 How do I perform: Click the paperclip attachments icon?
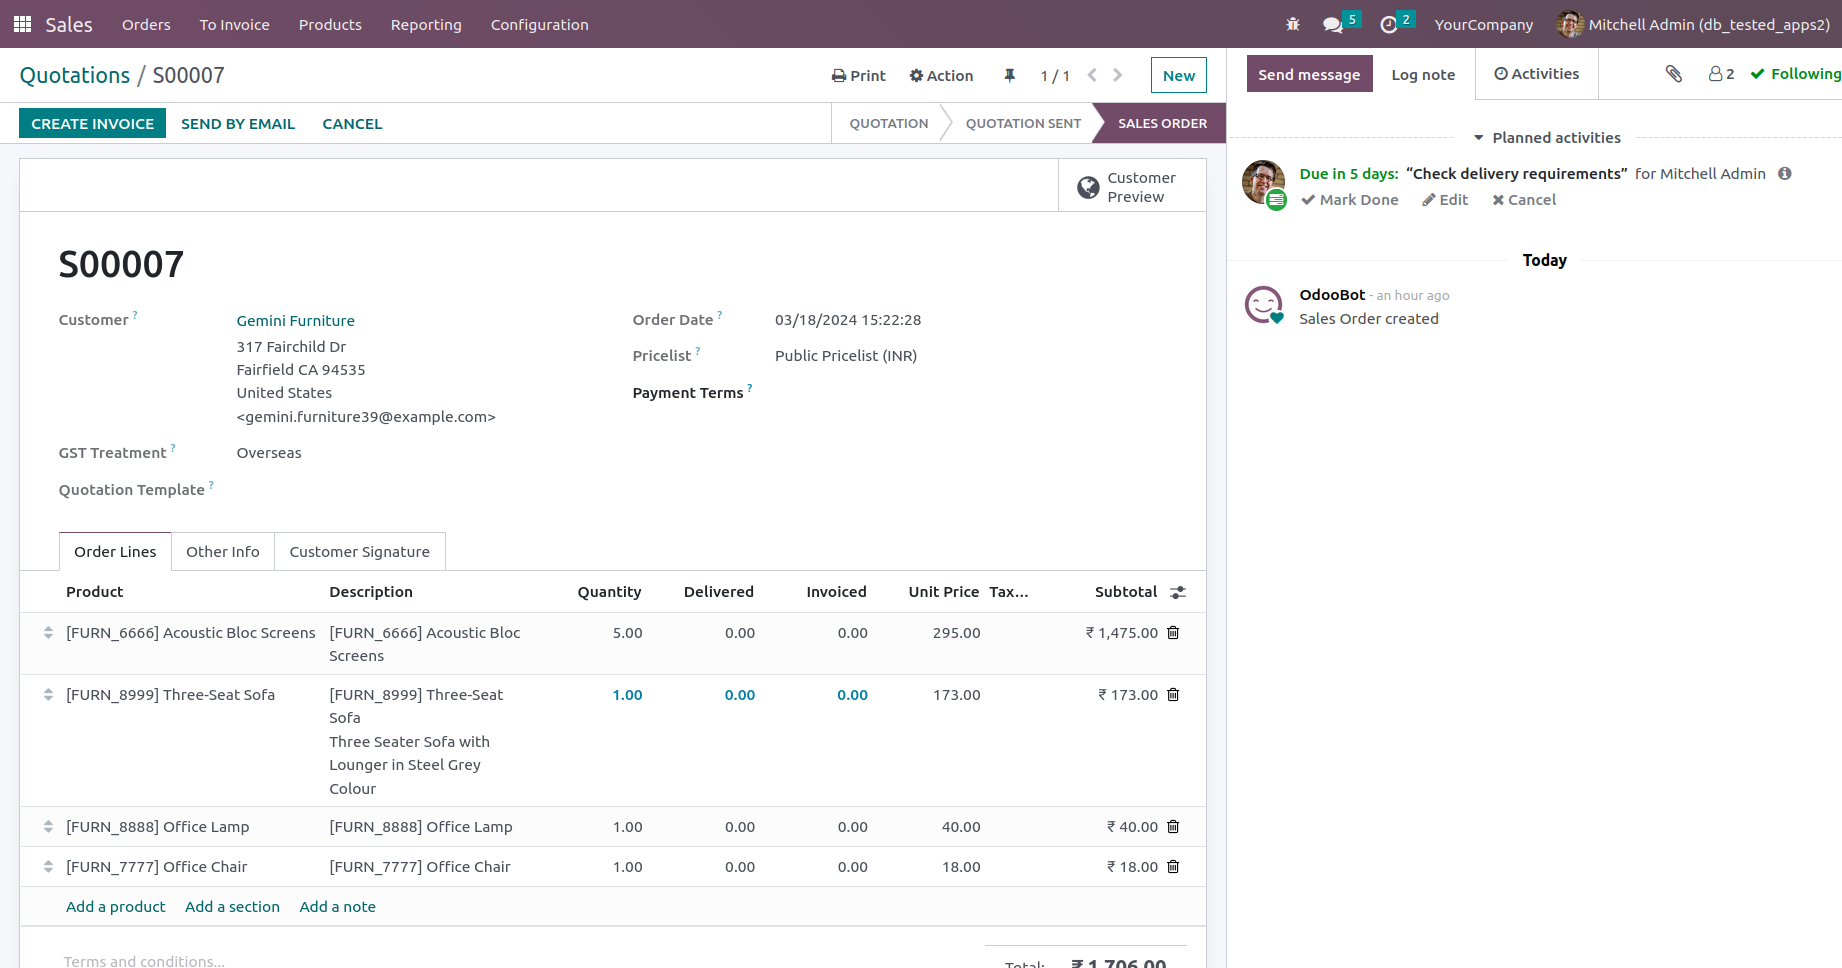click(1673, 74)
